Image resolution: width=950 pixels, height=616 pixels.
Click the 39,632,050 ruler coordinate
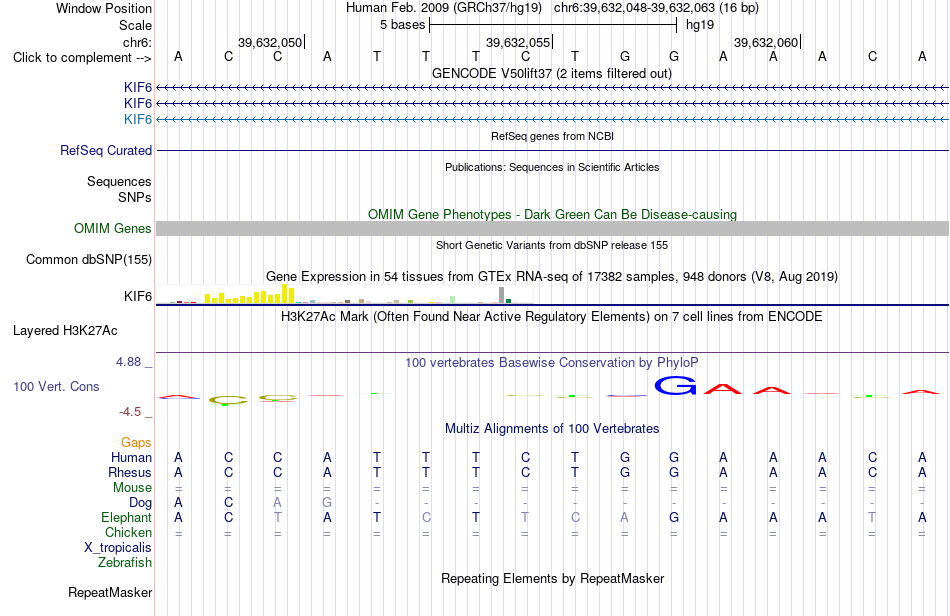click(270, 42)
